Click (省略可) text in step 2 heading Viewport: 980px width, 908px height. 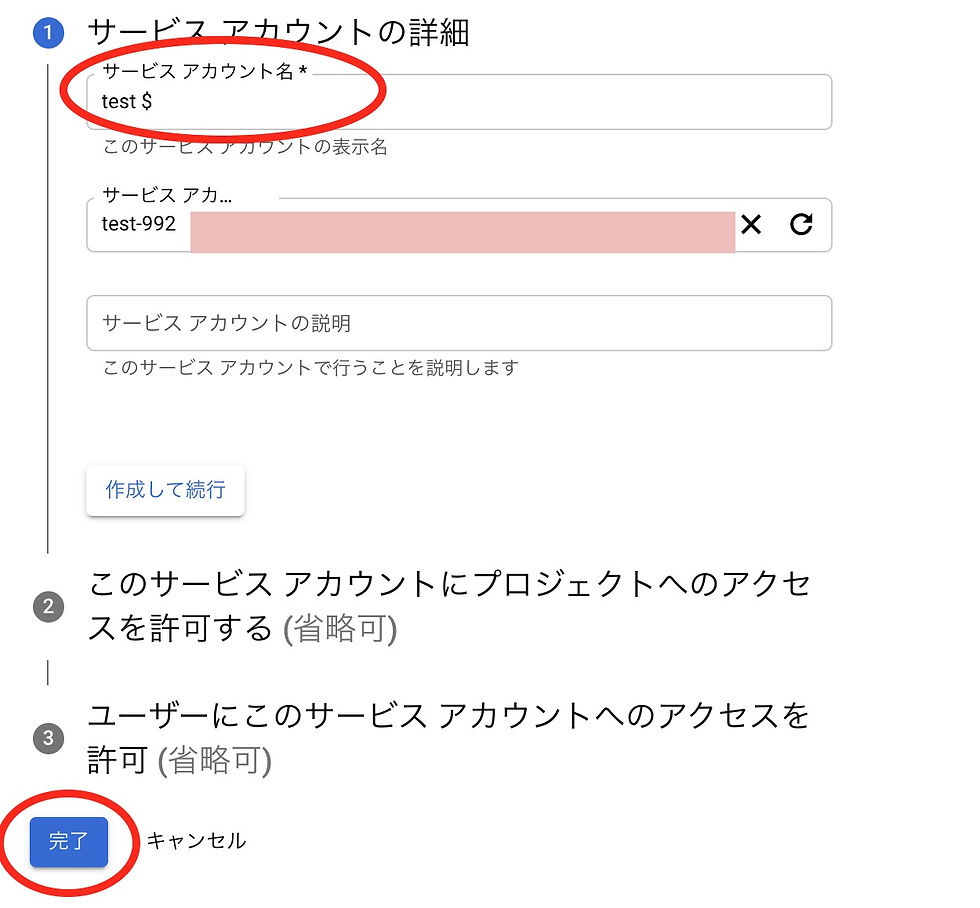coord(340,629)
